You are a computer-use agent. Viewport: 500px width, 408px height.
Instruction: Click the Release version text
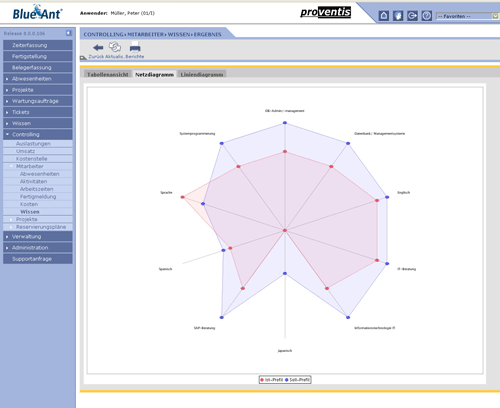coord(24,33)
